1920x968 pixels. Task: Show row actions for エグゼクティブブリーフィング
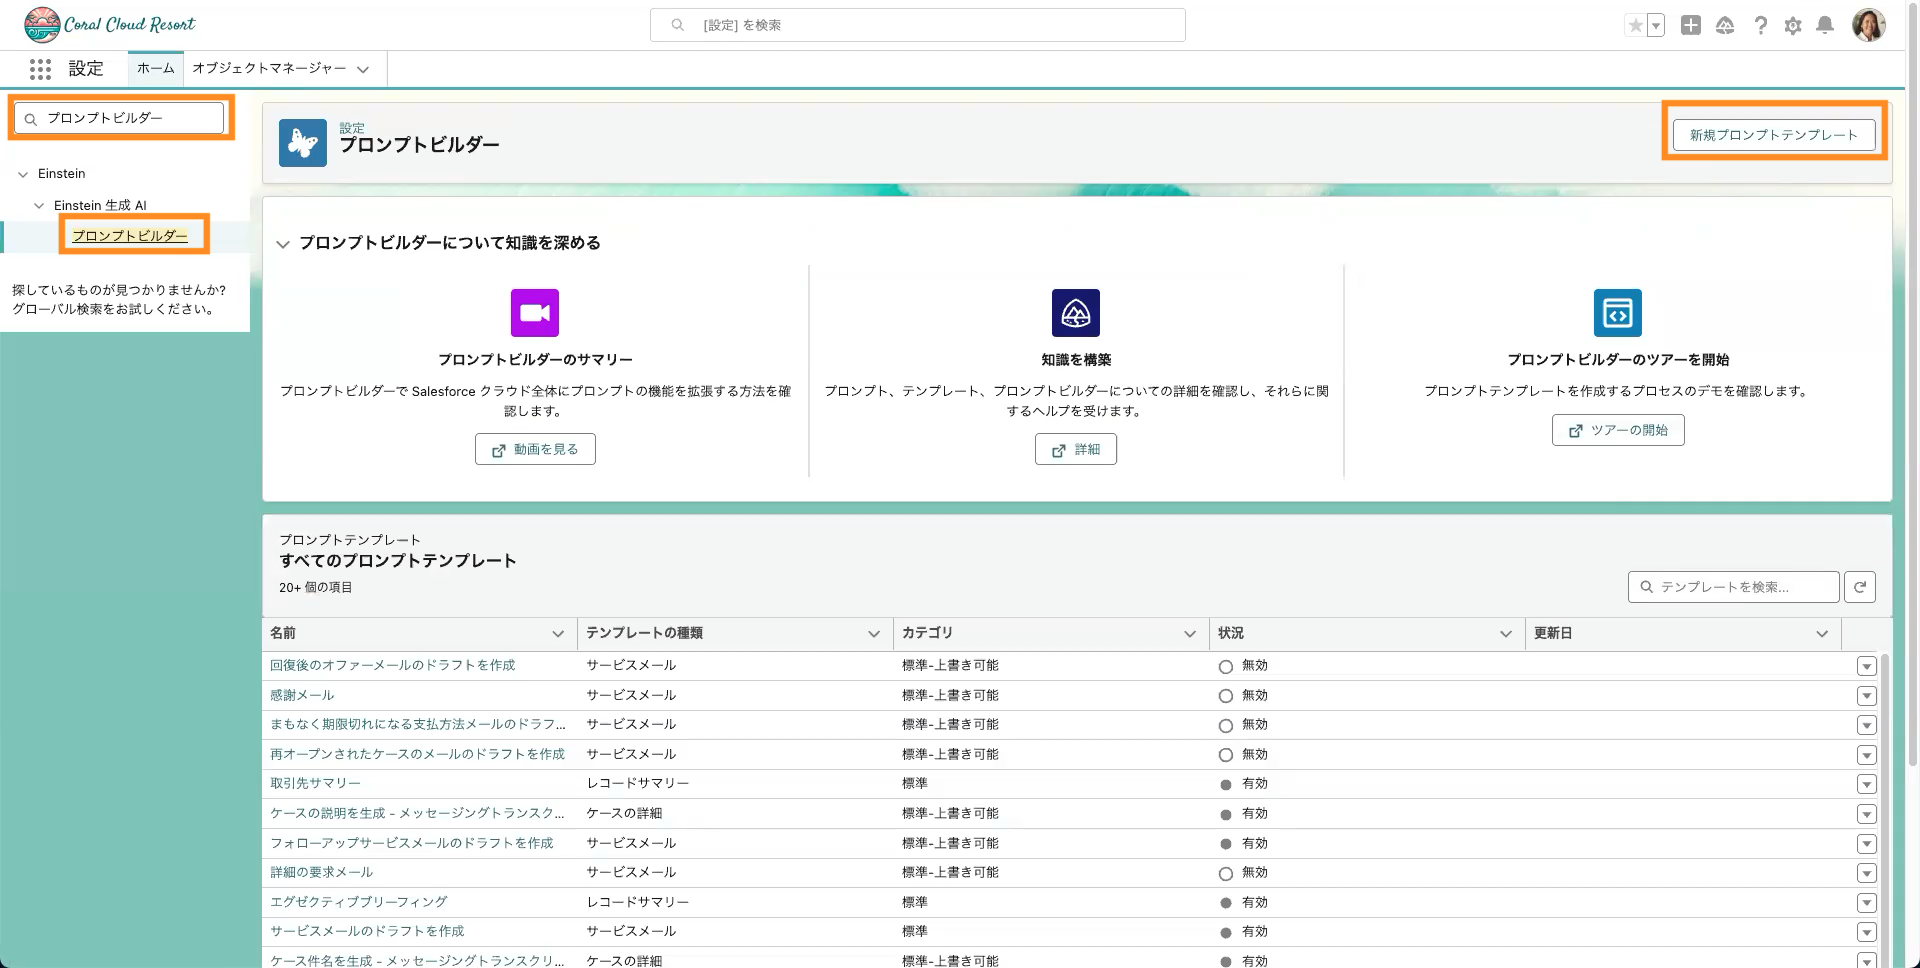tap(1866, 903)
